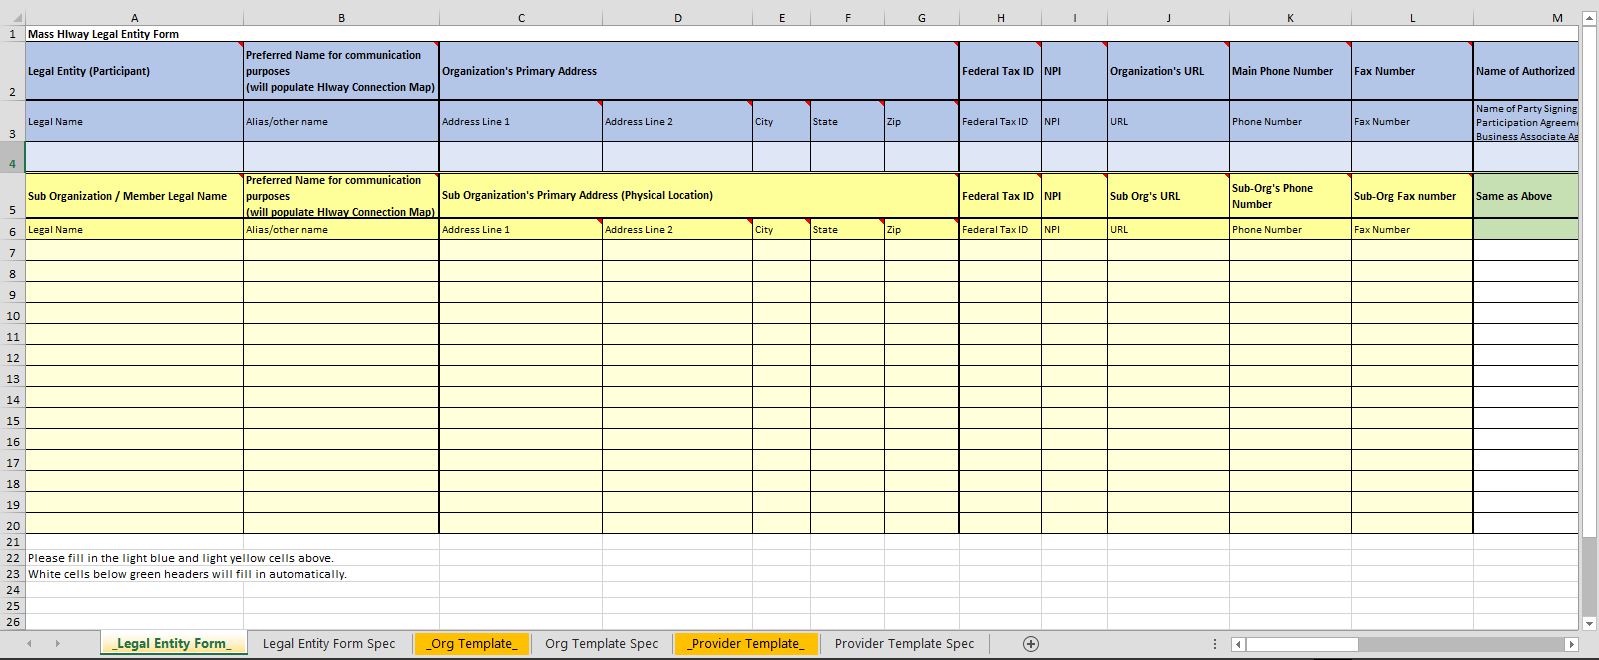The height and width of the screenshot is (660, 1599).
Task: Switch to the Legal Entity Form Spec tab
Action: [329, 644]
